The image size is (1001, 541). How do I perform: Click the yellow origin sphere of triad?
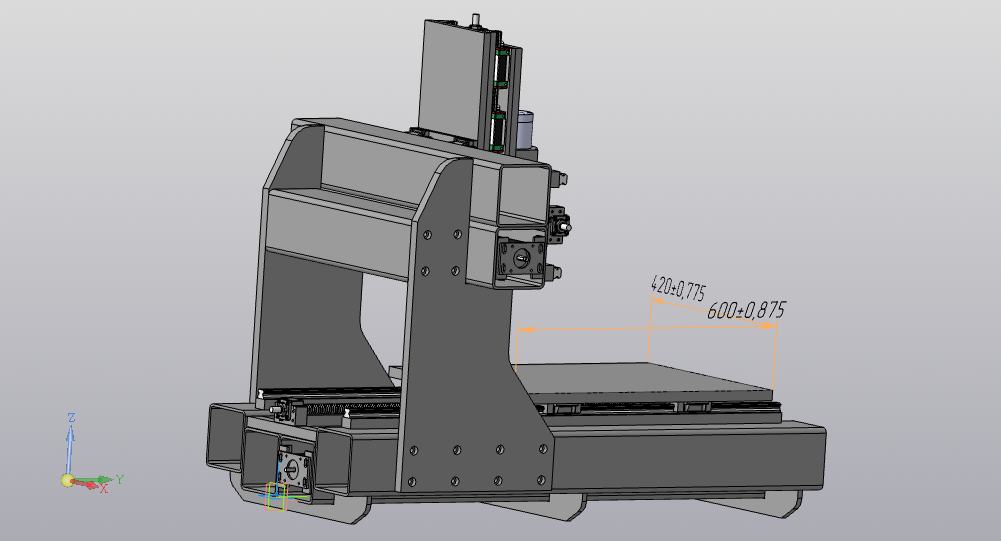pyautogui.click(x=68, y=480)
